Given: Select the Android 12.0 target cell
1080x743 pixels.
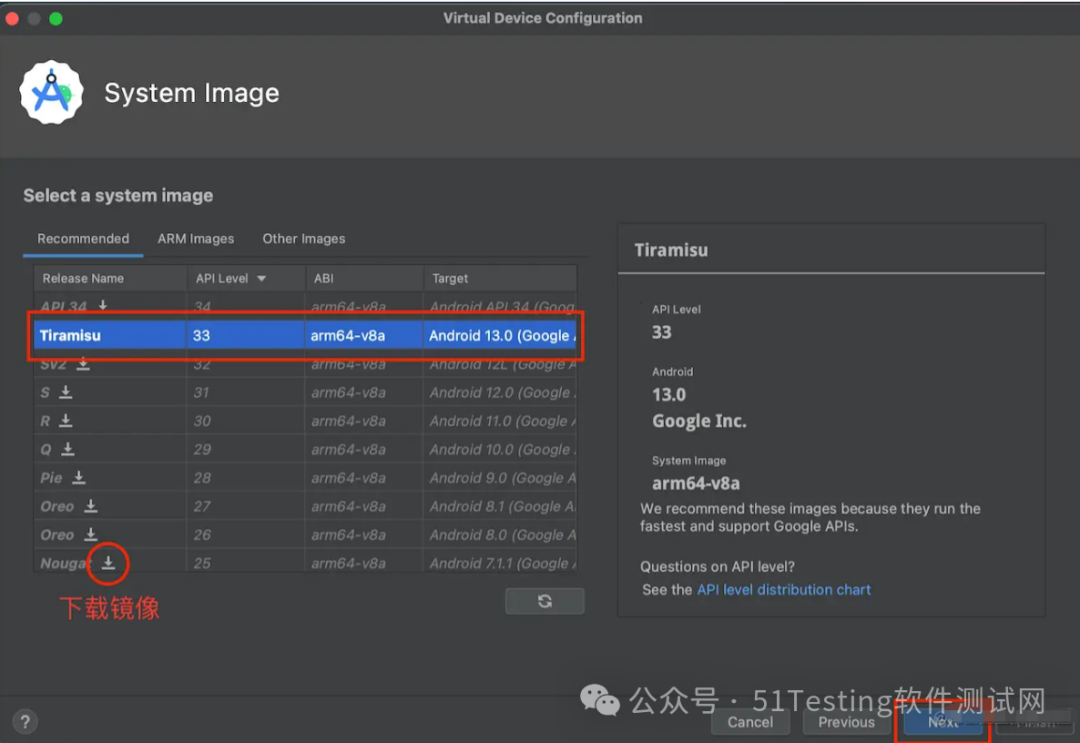Looking at the screenshot, I should 500,393.
